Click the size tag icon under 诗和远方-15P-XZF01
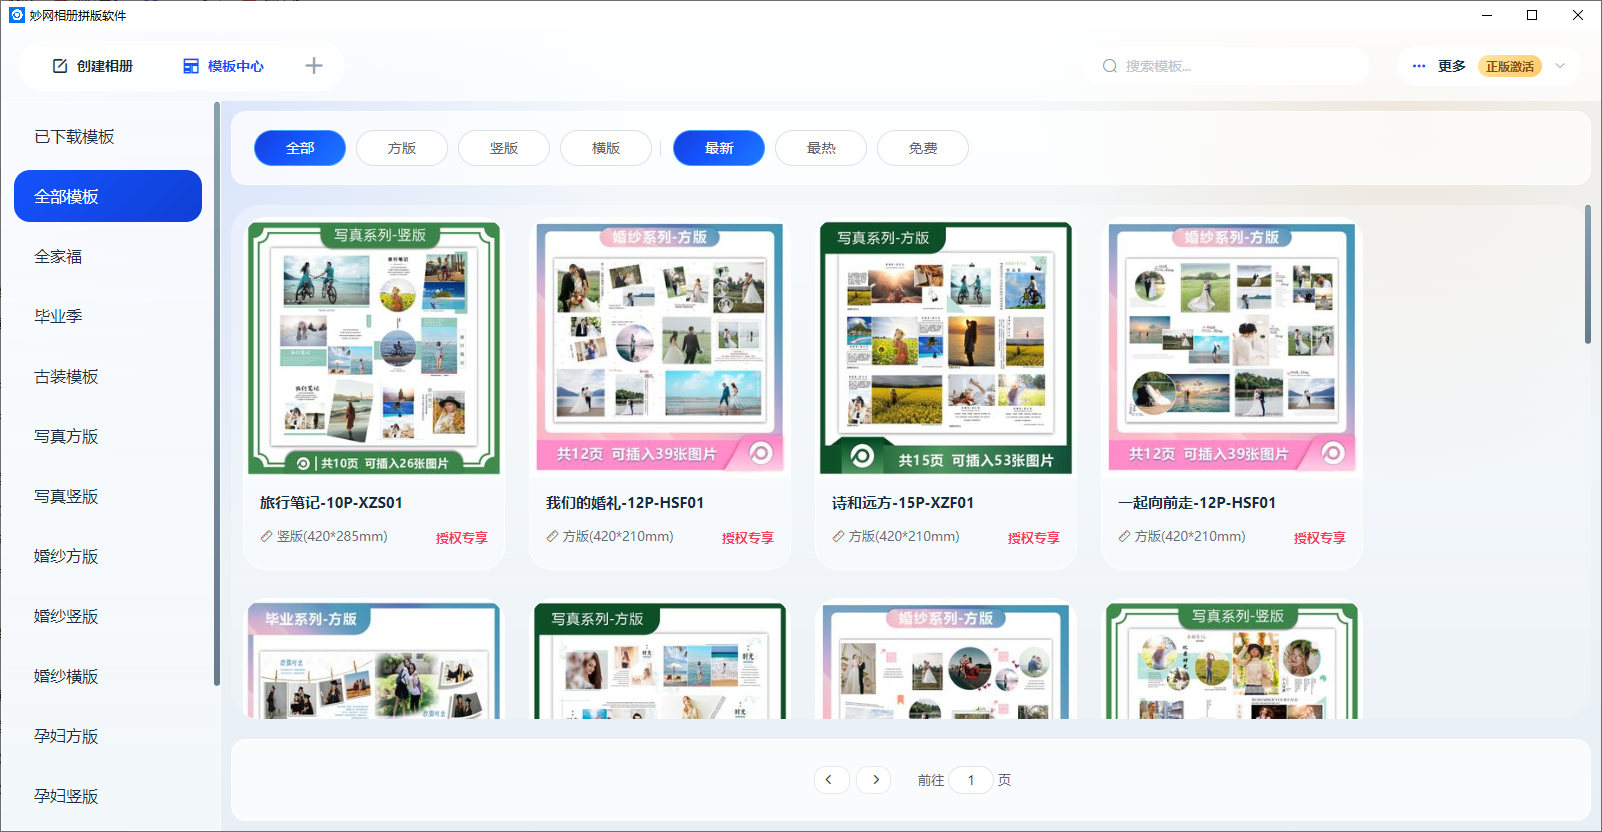Screen dimensions: 1602x832 [839, 537]
